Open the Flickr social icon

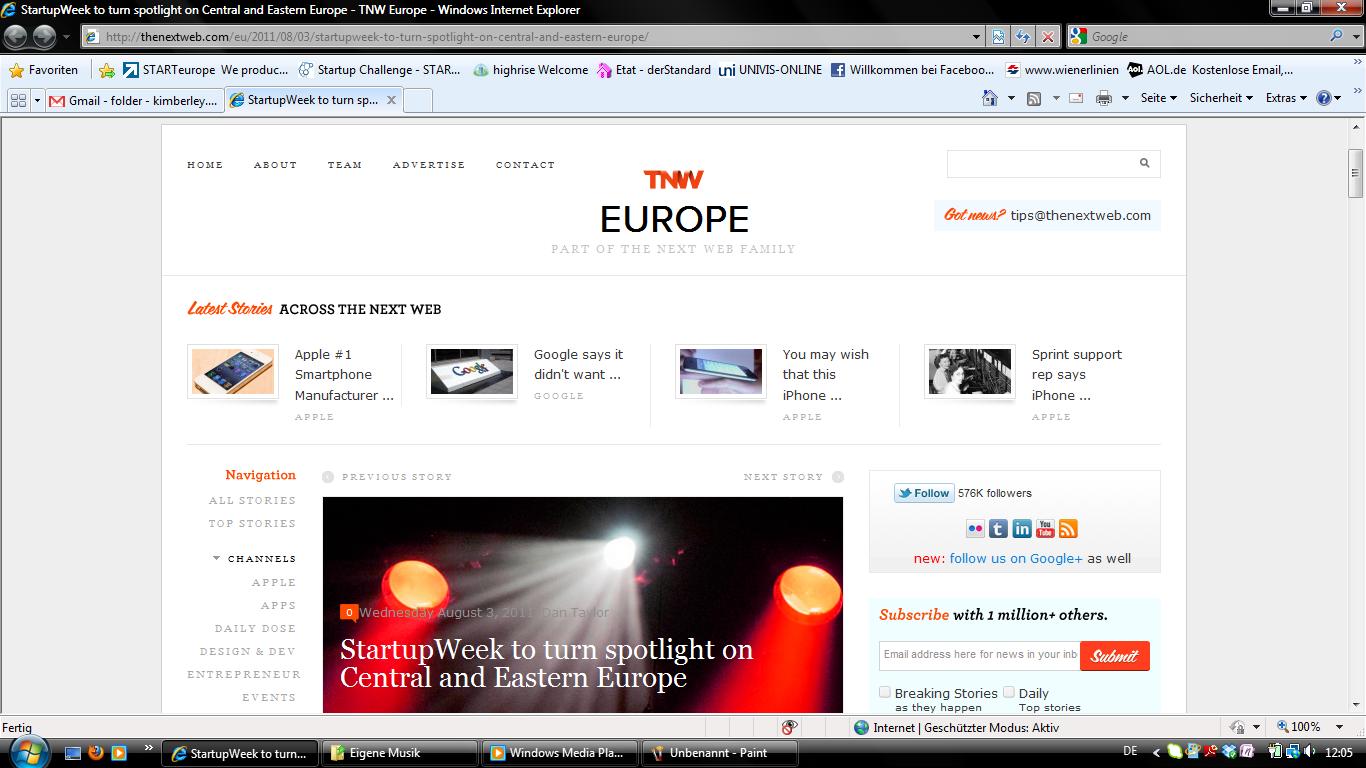tap(976, 529)
